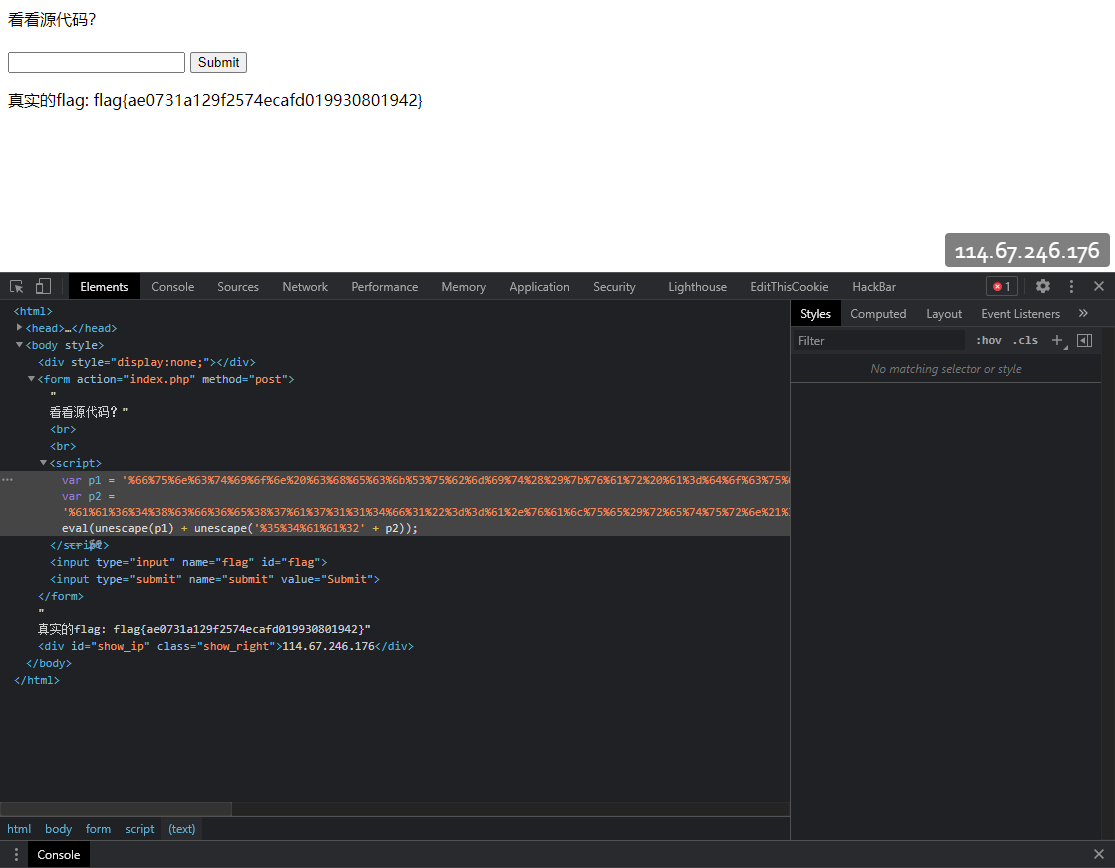Close the DevTools panel
Screen dimensions: 1115x868
1099,286
